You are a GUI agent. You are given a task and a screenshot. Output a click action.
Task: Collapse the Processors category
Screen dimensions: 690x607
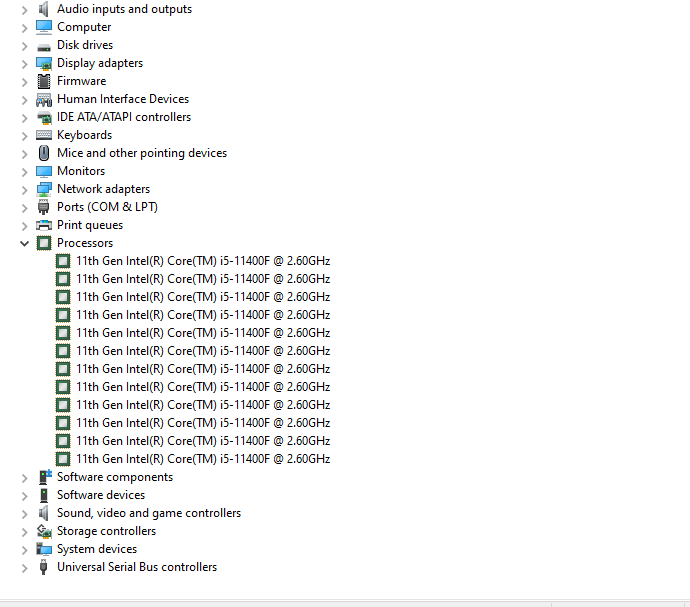click(25, 243)
